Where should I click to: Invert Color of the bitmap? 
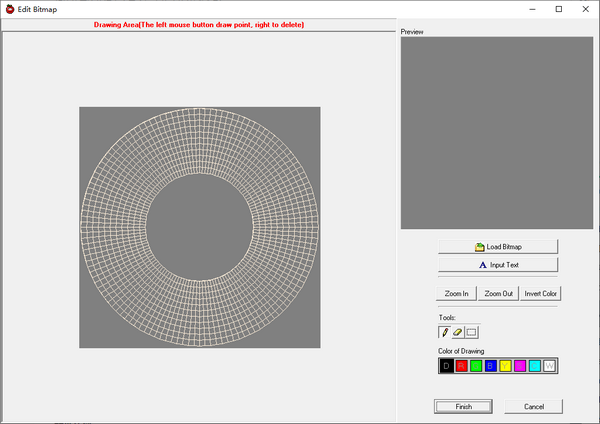pos(541,293)
